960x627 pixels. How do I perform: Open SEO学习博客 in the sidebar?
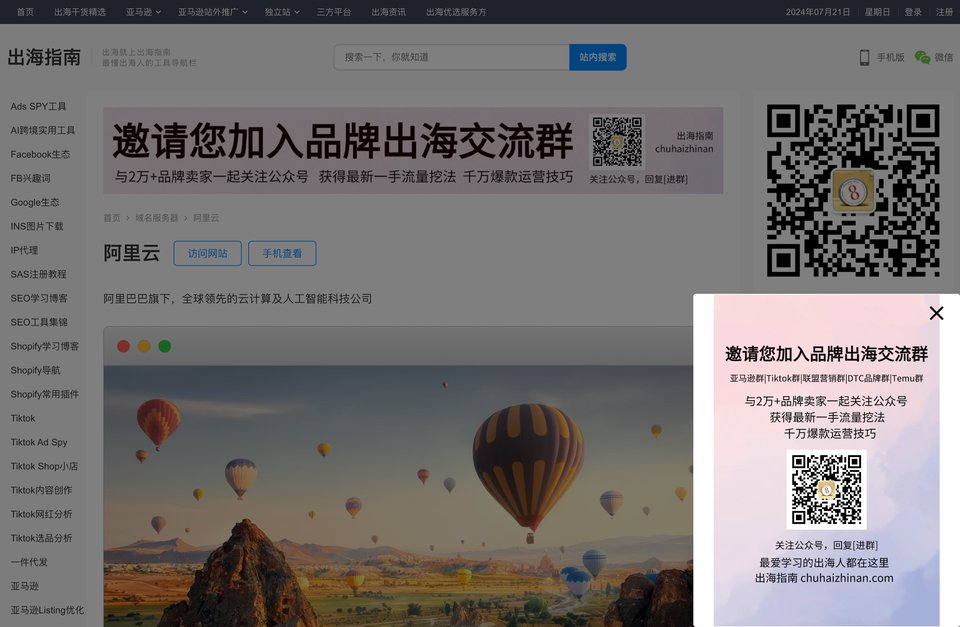point(39,298)
